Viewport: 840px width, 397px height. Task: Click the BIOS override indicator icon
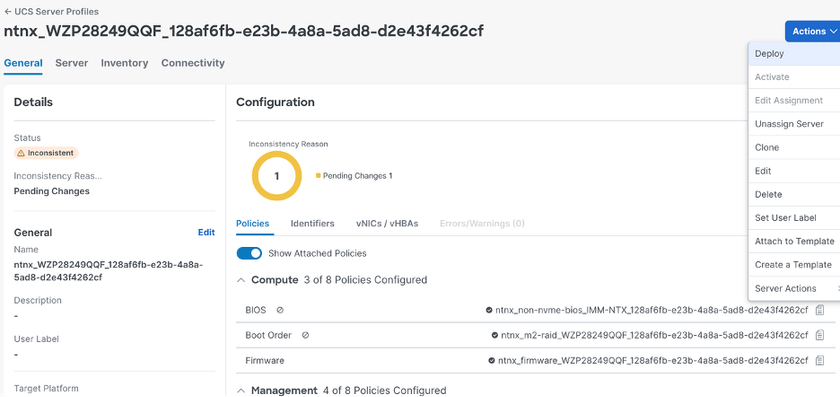tap(280, 310)
